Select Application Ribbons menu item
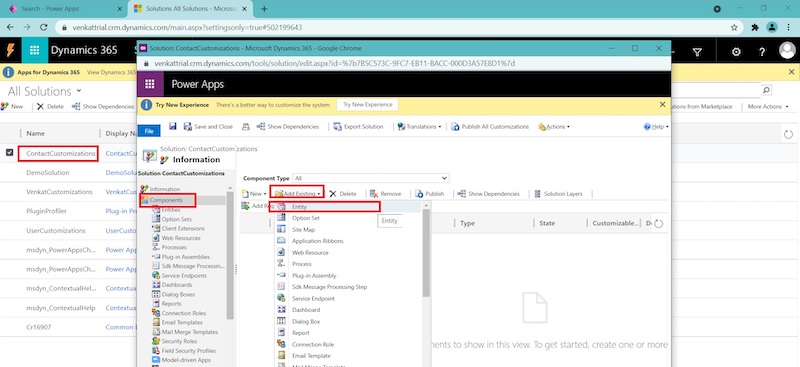The height and width of the screenshot is (367, 800). (317, 241)
